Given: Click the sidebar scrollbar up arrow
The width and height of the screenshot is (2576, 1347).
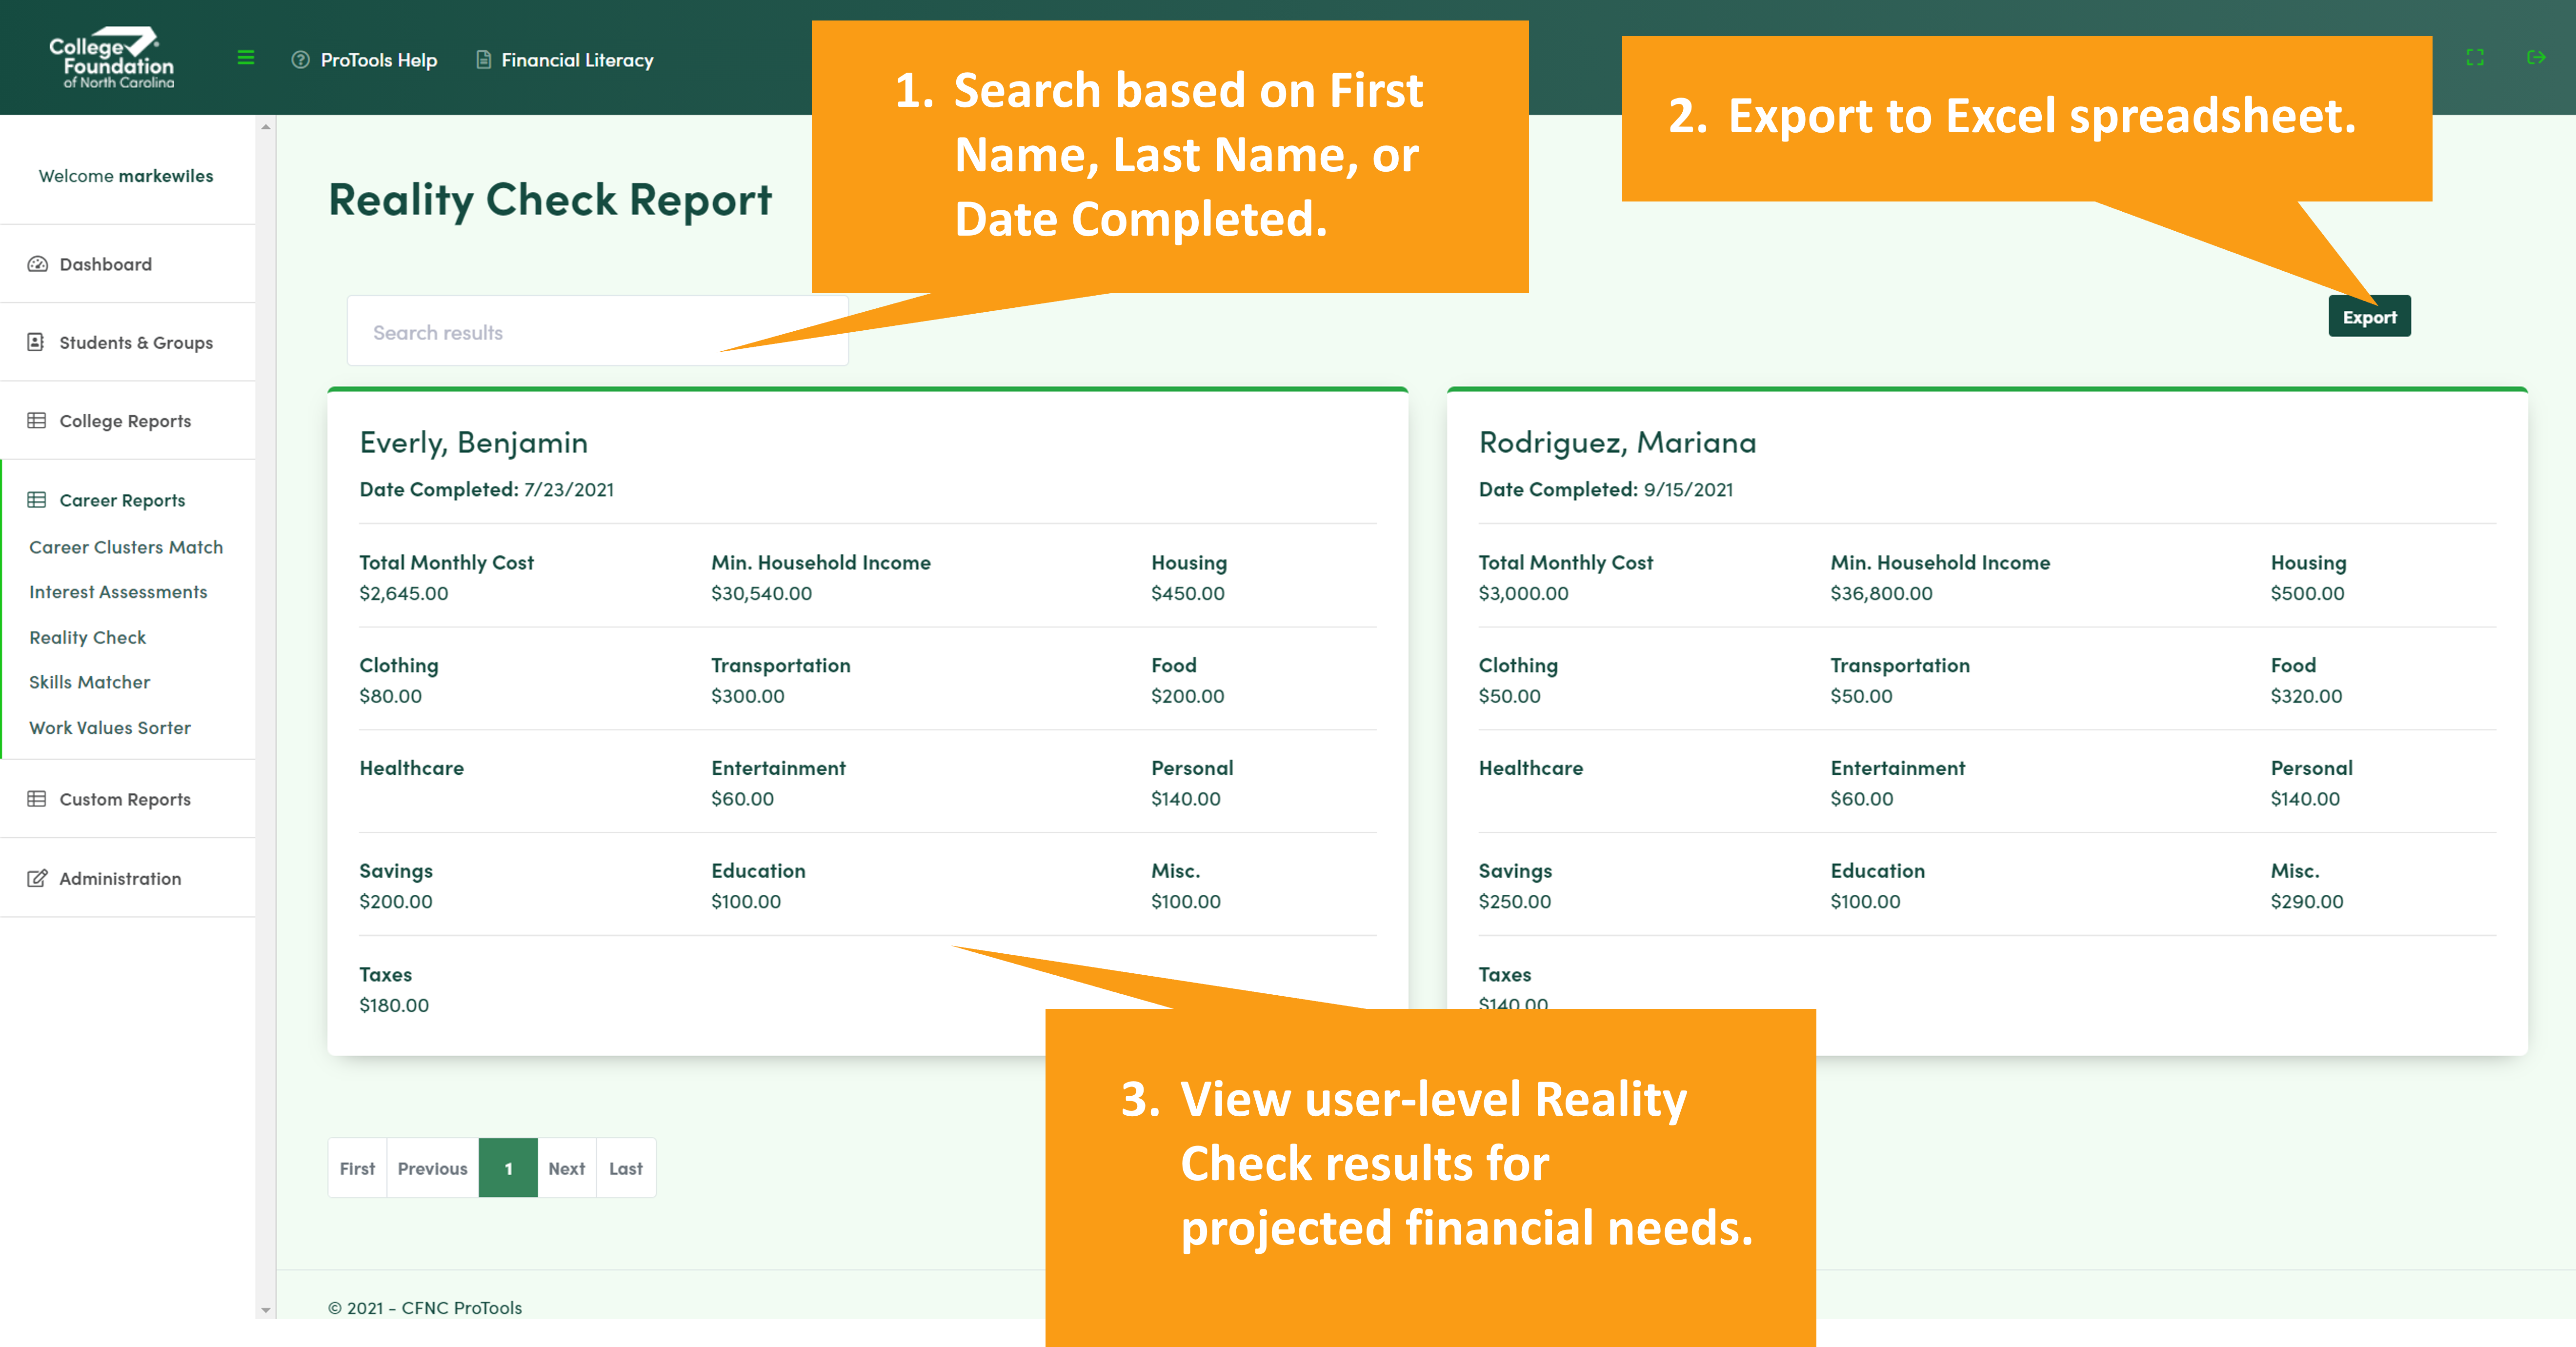Looking at the screenshot, I should (265, 126).
